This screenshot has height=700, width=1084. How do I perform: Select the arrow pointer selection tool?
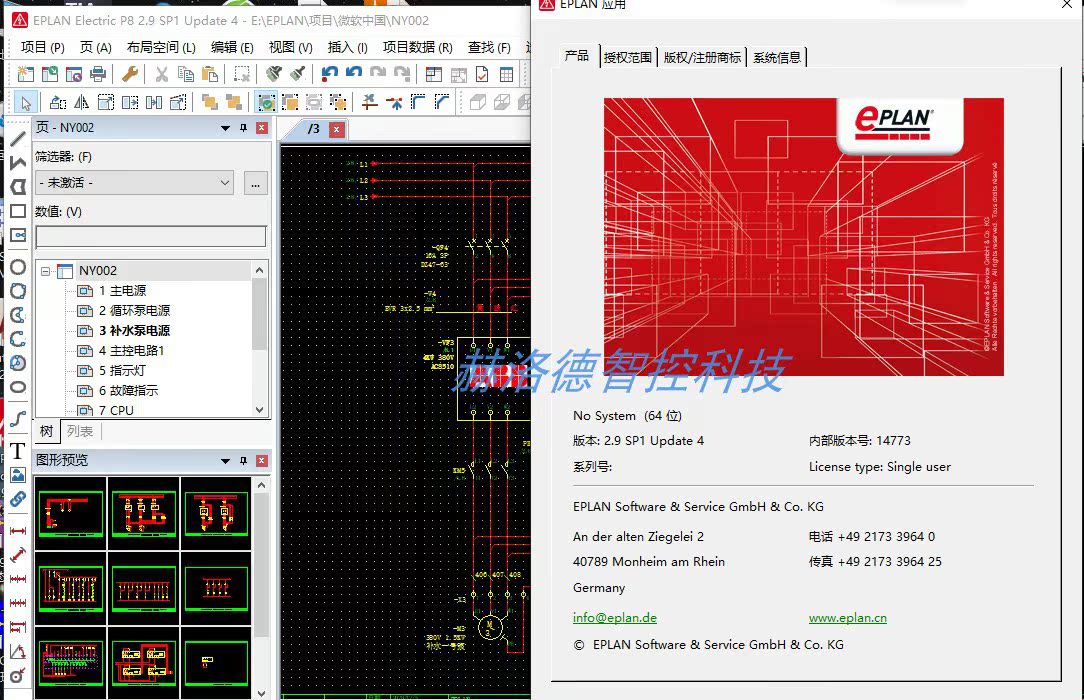tap(26, 103)
